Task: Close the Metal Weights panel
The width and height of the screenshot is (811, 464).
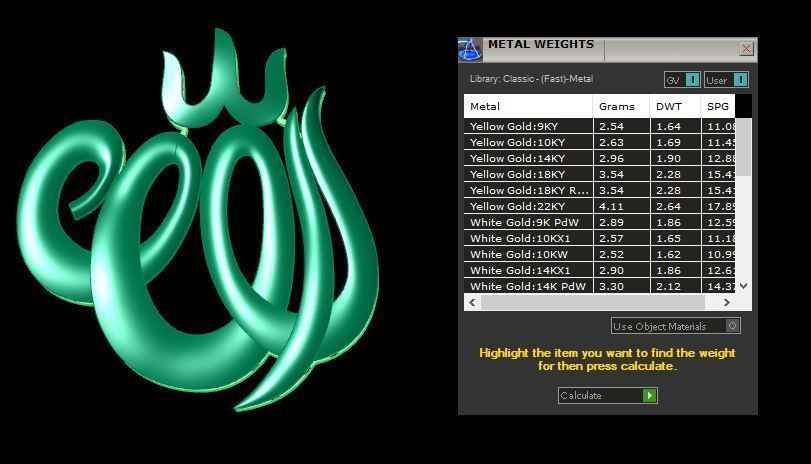Action: [746, 49]
